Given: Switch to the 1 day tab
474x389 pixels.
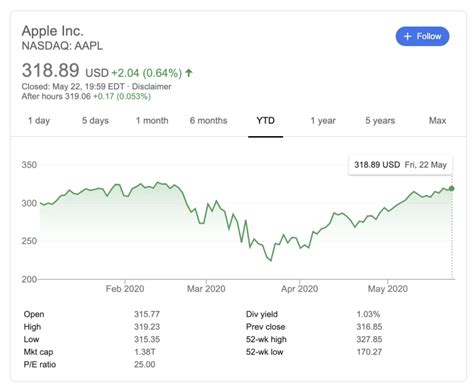Looking at the screenshot, I should coord(39,121).
